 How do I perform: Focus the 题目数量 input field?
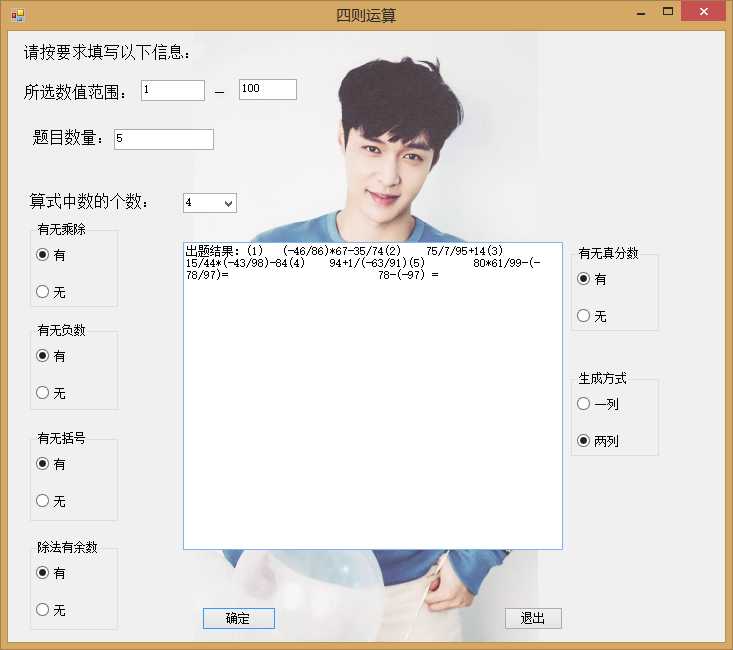click(x=164, y=139)
